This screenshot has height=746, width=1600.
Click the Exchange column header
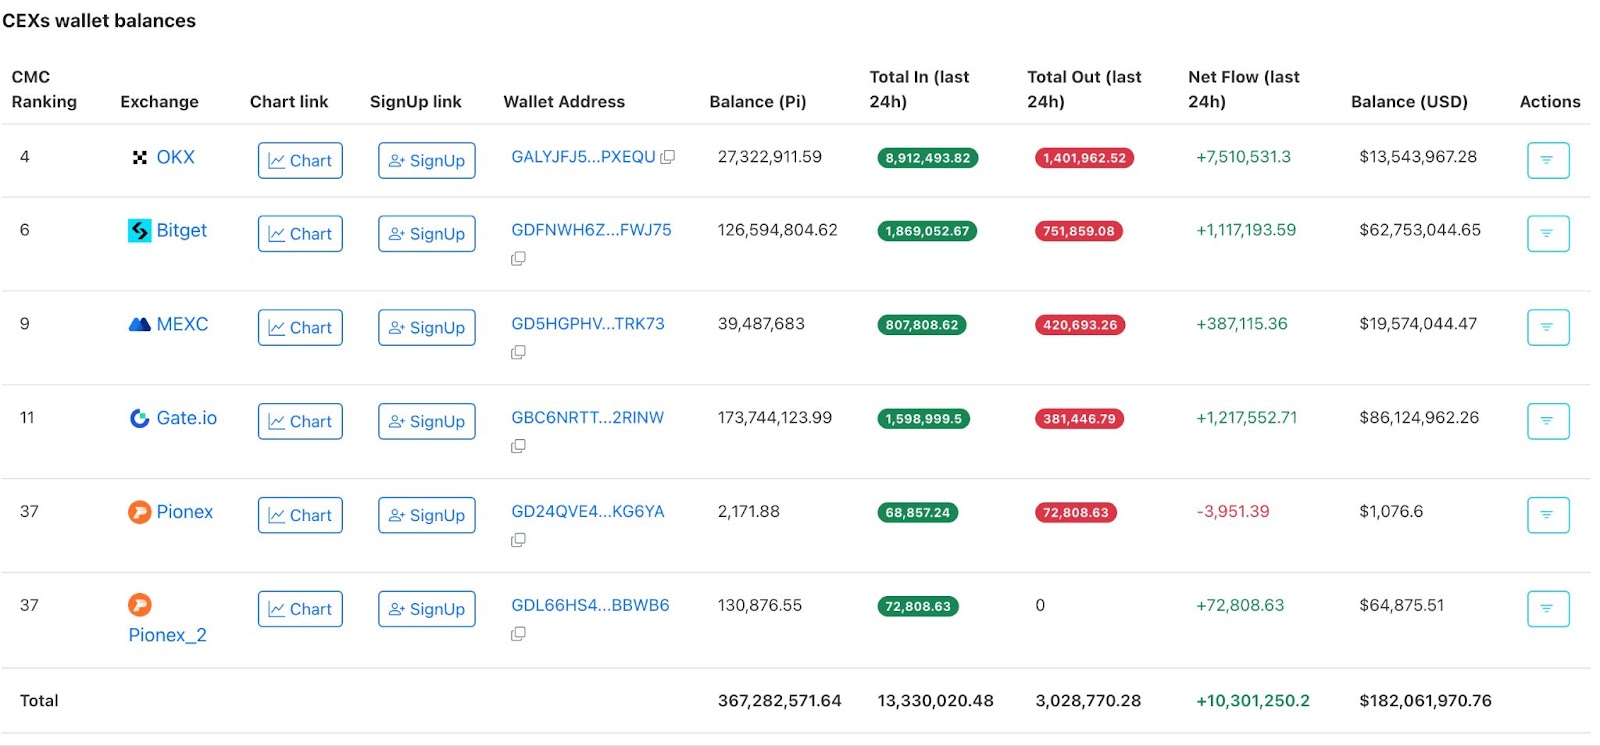(x=159, y=101)
